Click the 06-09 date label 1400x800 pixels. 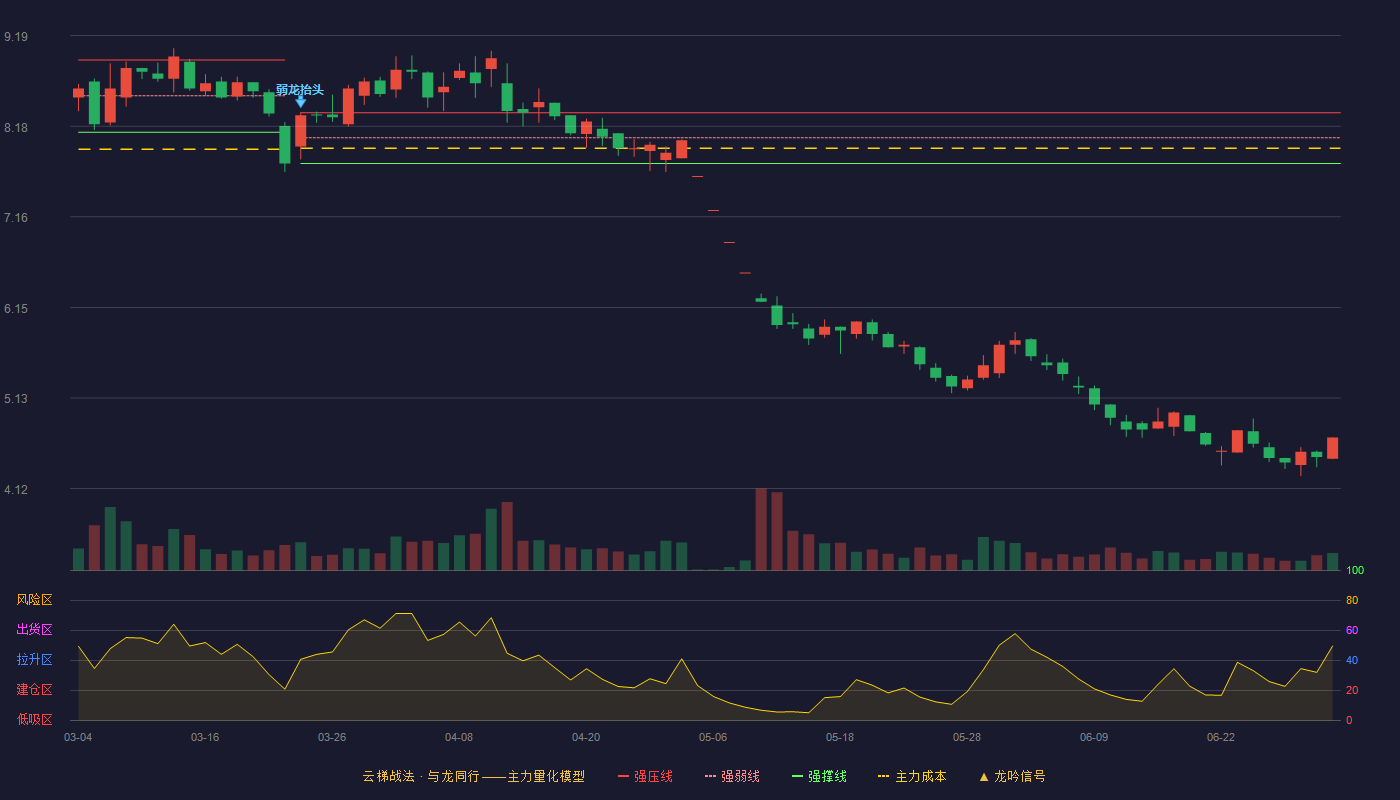coord(1094,737)
